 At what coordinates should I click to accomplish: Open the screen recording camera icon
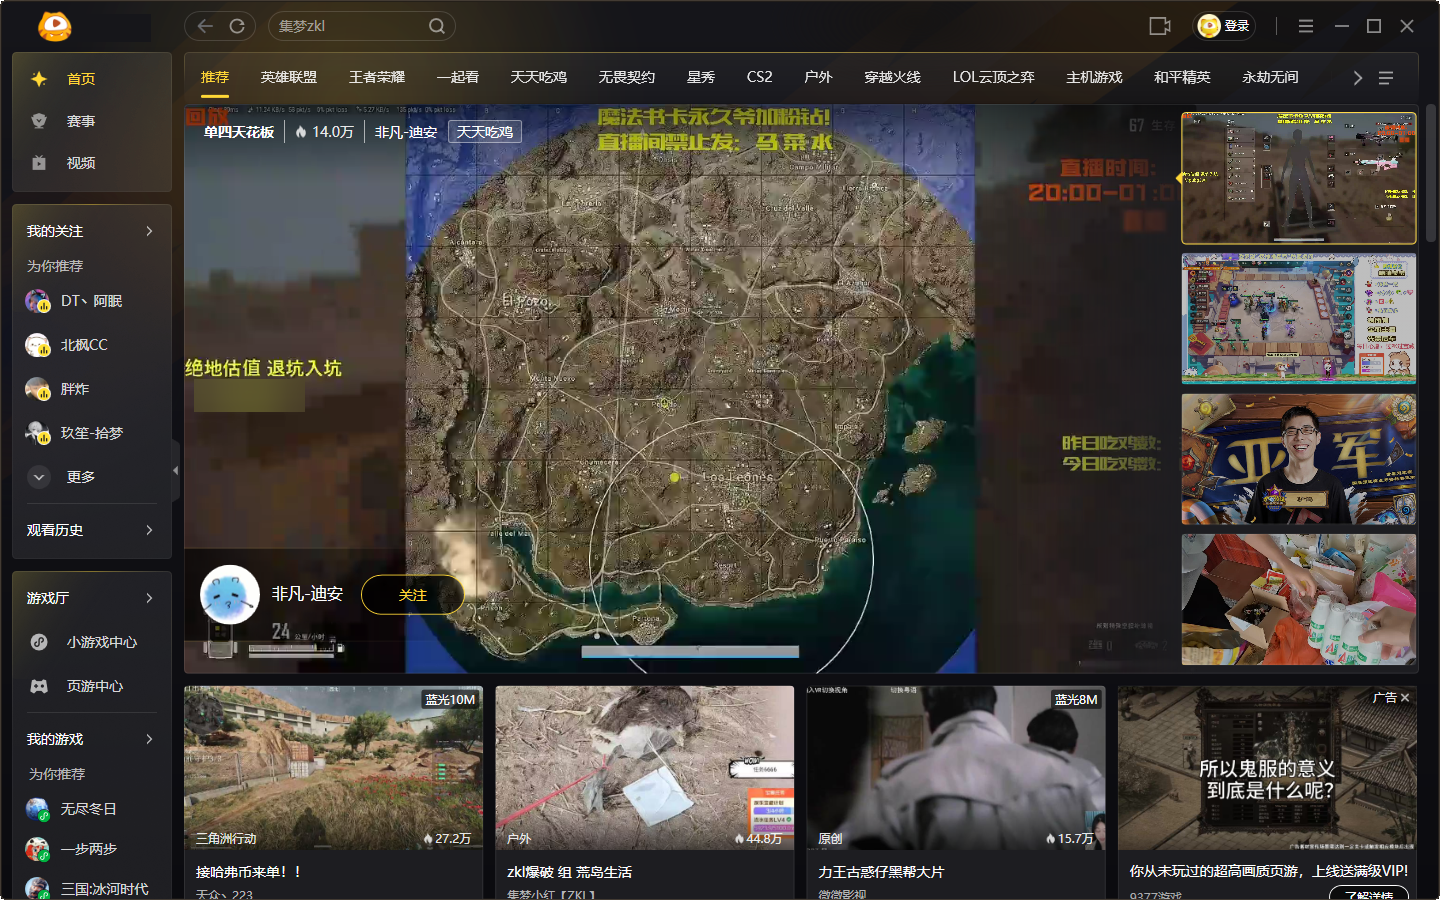(1159, 26)
